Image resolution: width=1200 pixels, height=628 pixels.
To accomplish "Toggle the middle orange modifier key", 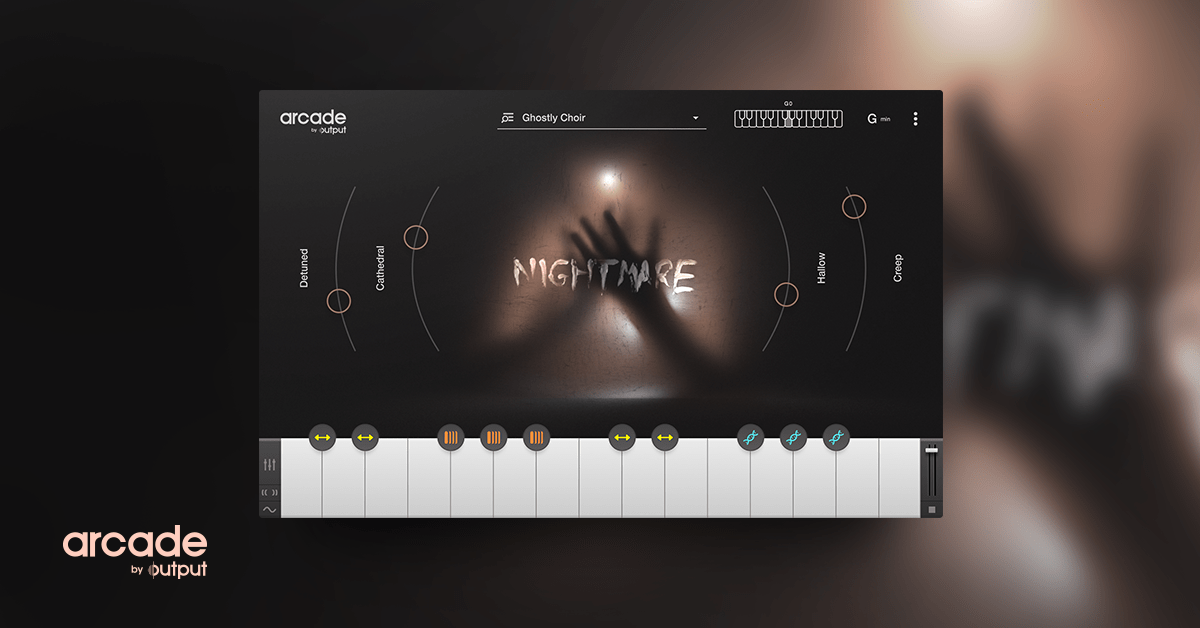I will coord(492,438).
